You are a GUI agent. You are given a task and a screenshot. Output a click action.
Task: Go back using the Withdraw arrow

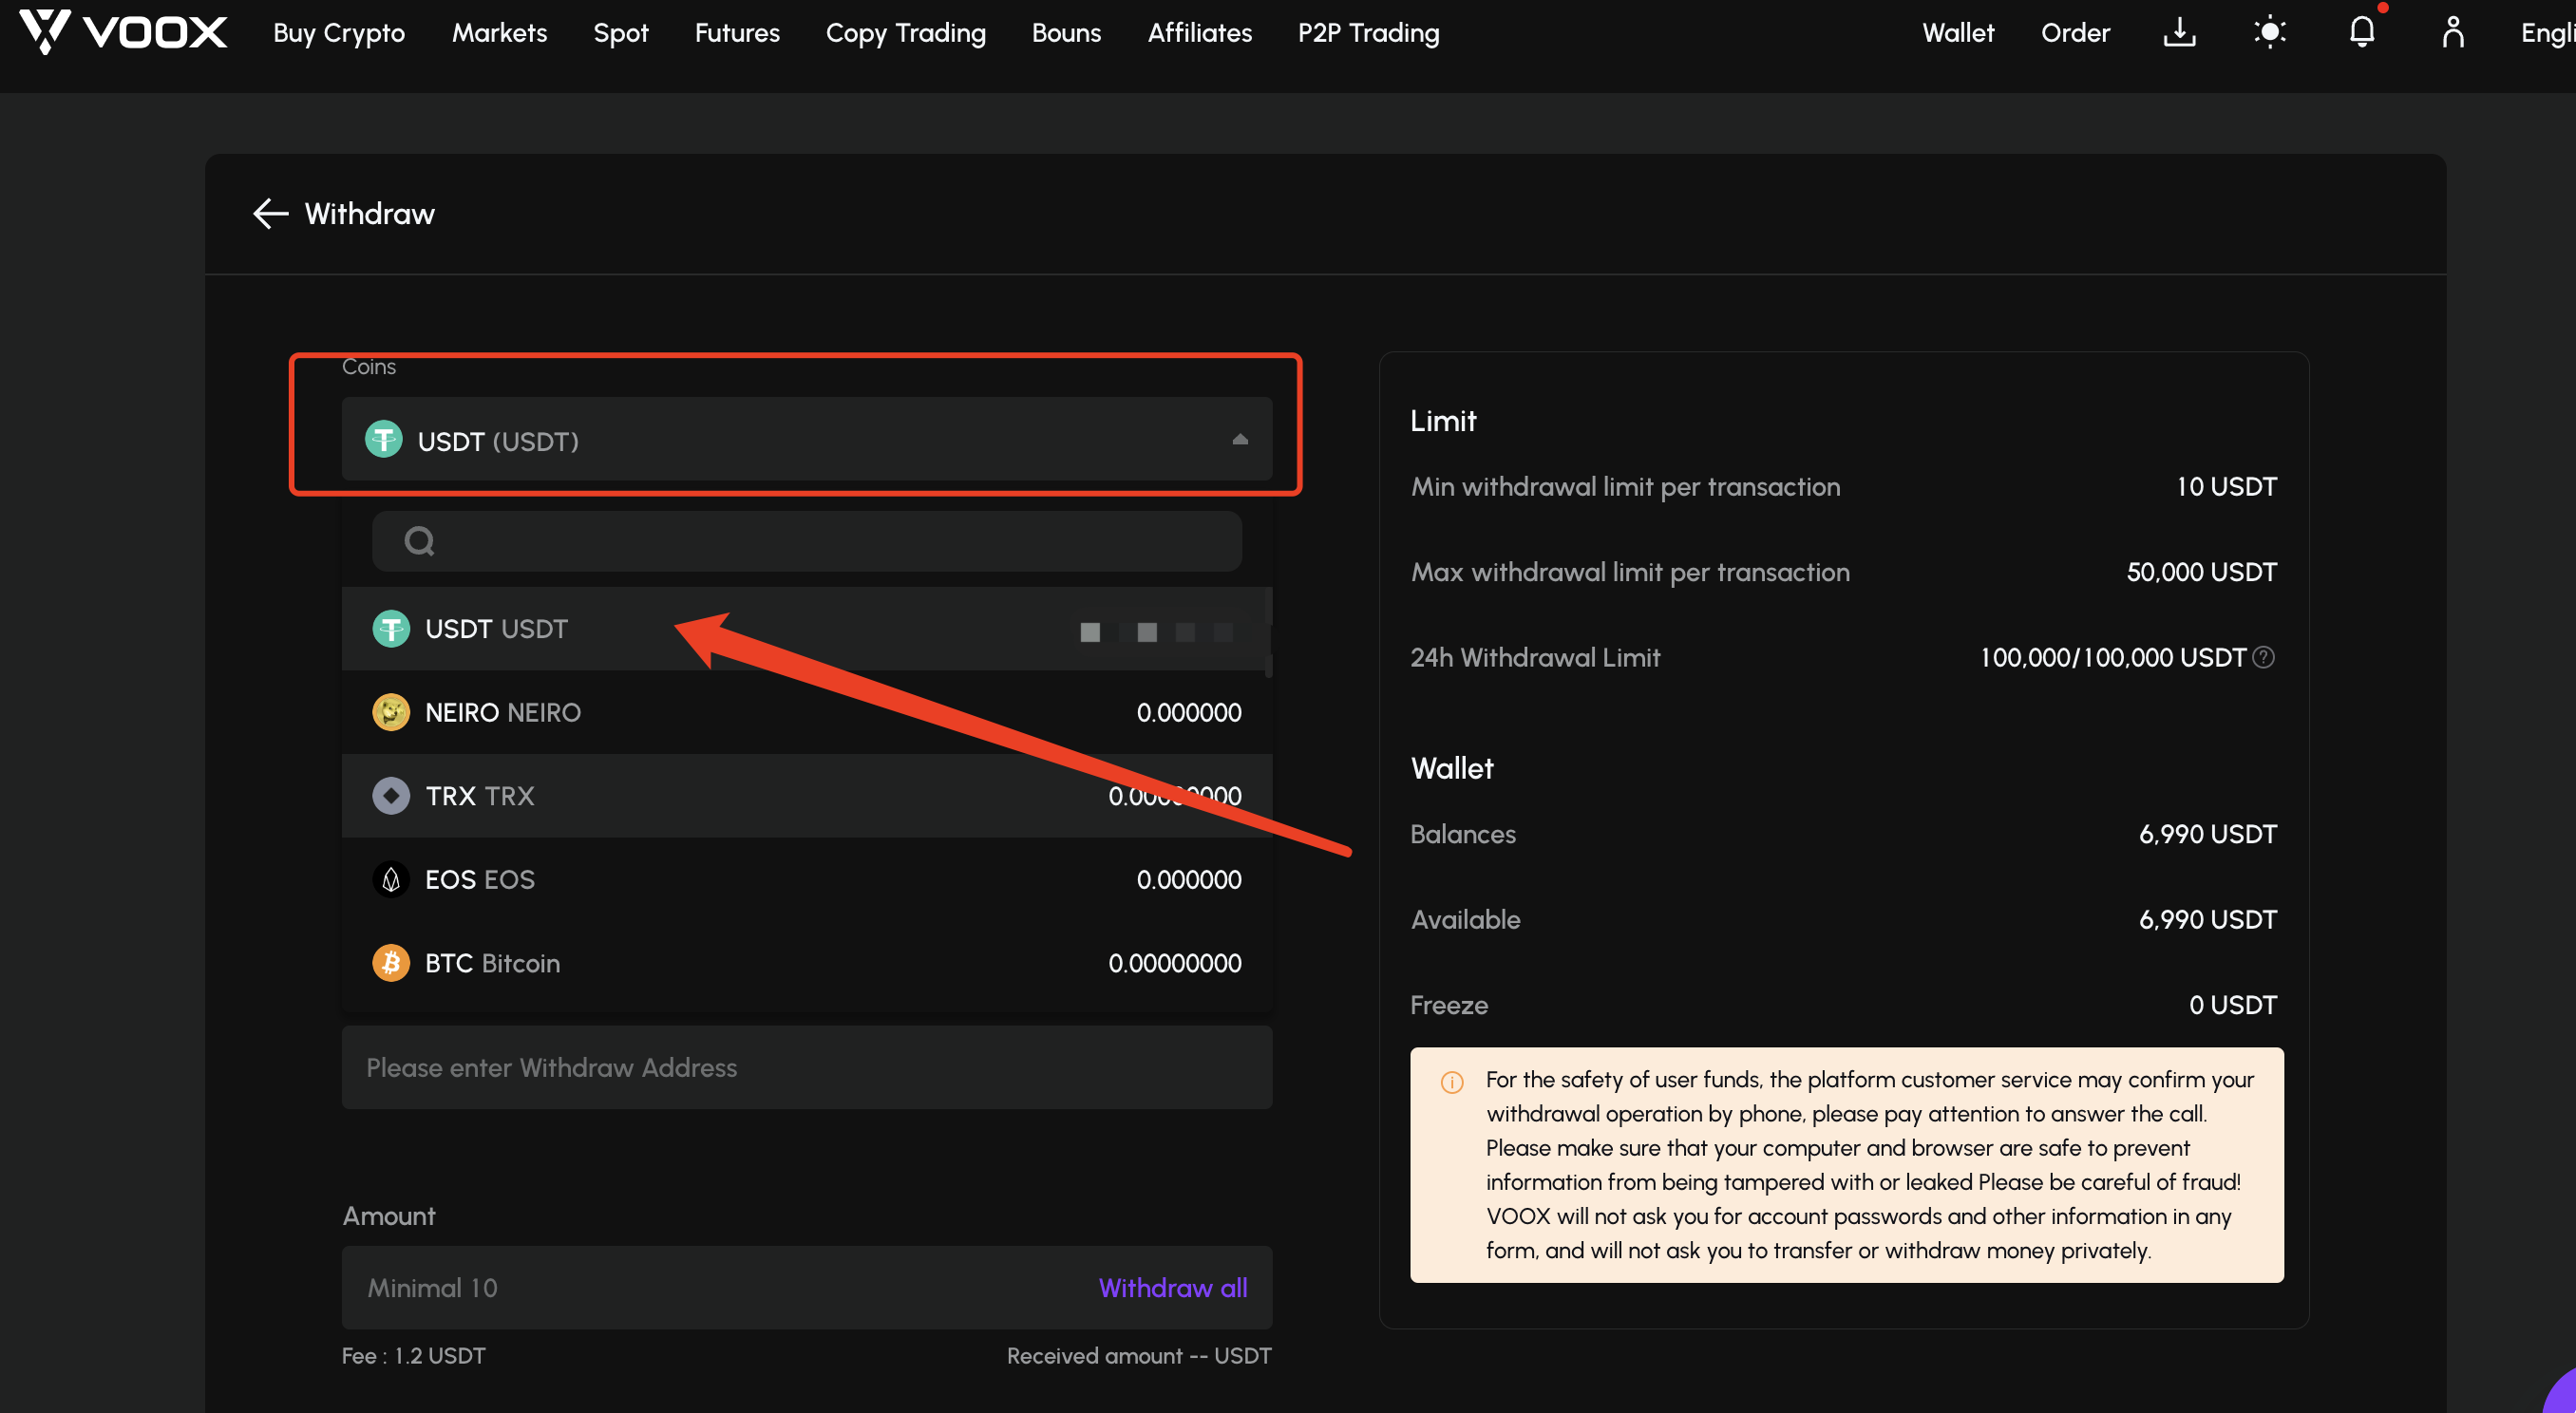click(270, 213)
